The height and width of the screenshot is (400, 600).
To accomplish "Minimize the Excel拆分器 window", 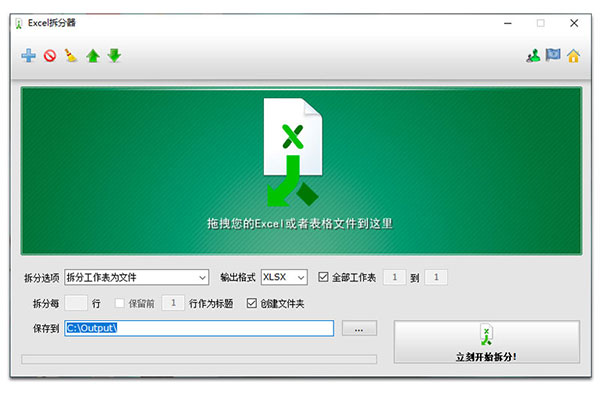I will tap(508, 23).
